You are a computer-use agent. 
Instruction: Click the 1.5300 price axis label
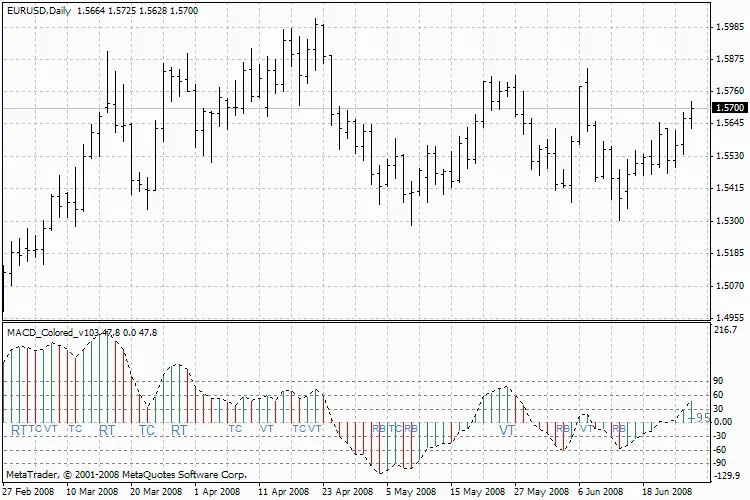pos(729,220)
